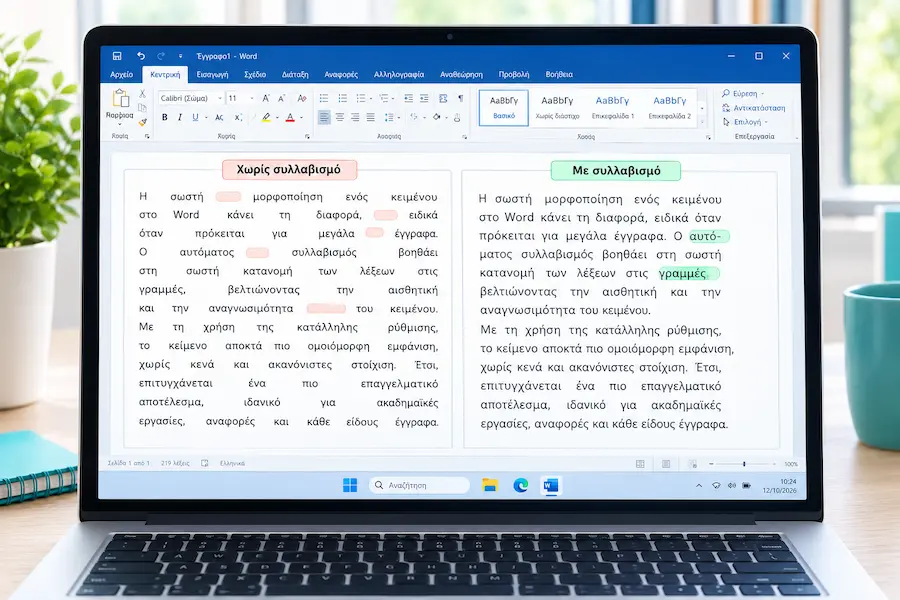Screen dimensions: 900x600
Task: Clear all formatting icon
Action: (302, 98)
